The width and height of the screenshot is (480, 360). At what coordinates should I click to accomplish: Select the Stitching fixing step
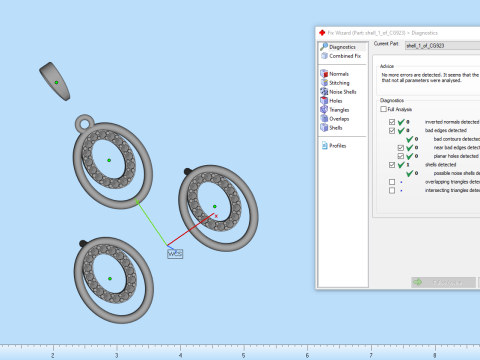(335, 83)
